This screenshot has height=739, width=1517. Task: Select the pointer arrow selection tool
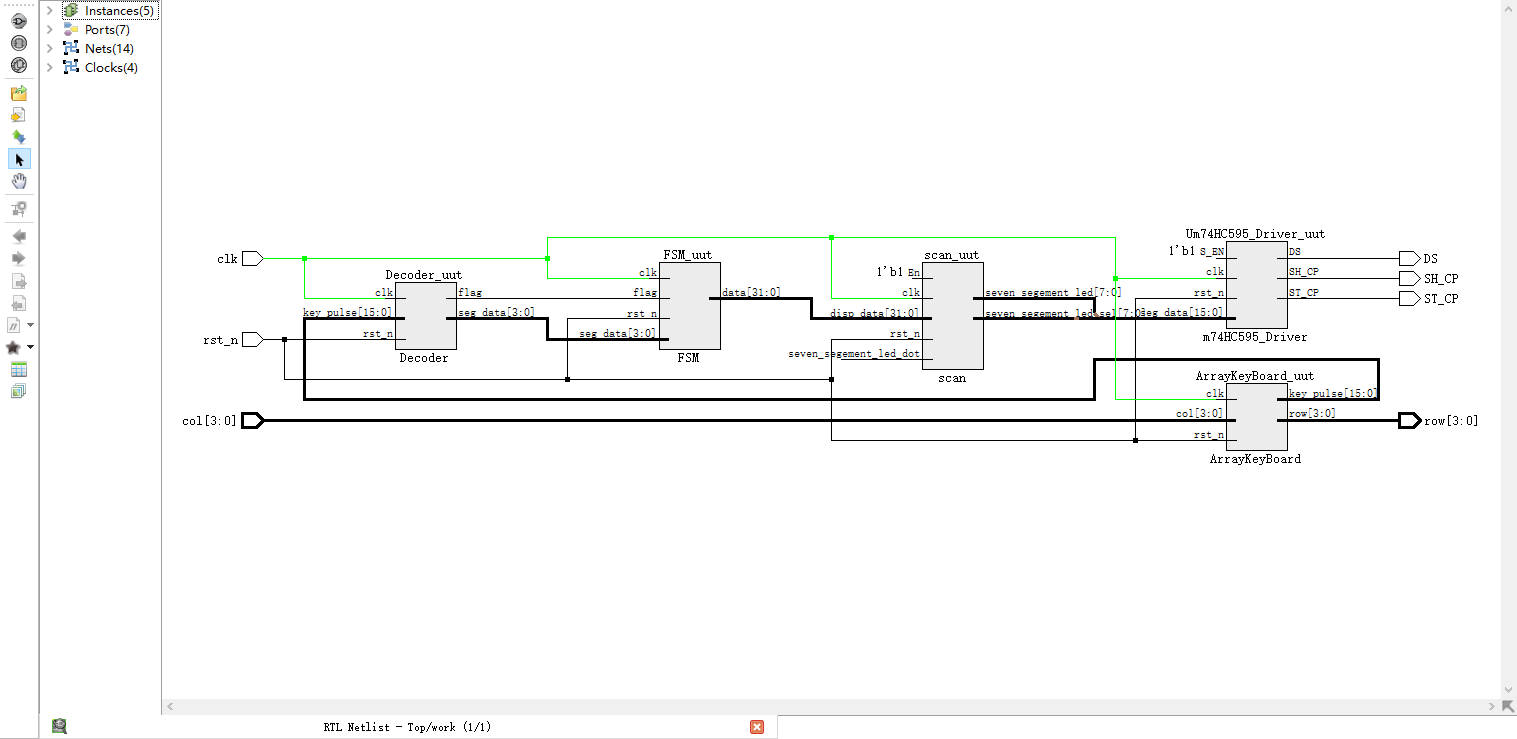(19, 159)
